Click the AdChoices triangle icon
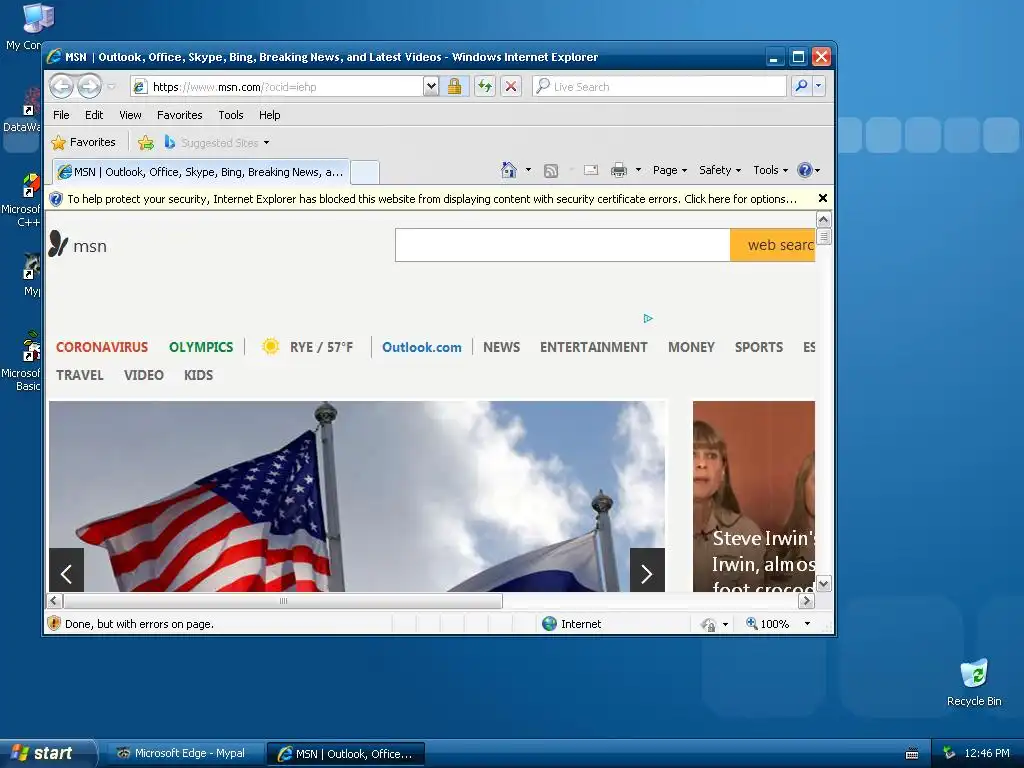The image size is (1024, 768). pyautogui.click(x=648, y=319)
